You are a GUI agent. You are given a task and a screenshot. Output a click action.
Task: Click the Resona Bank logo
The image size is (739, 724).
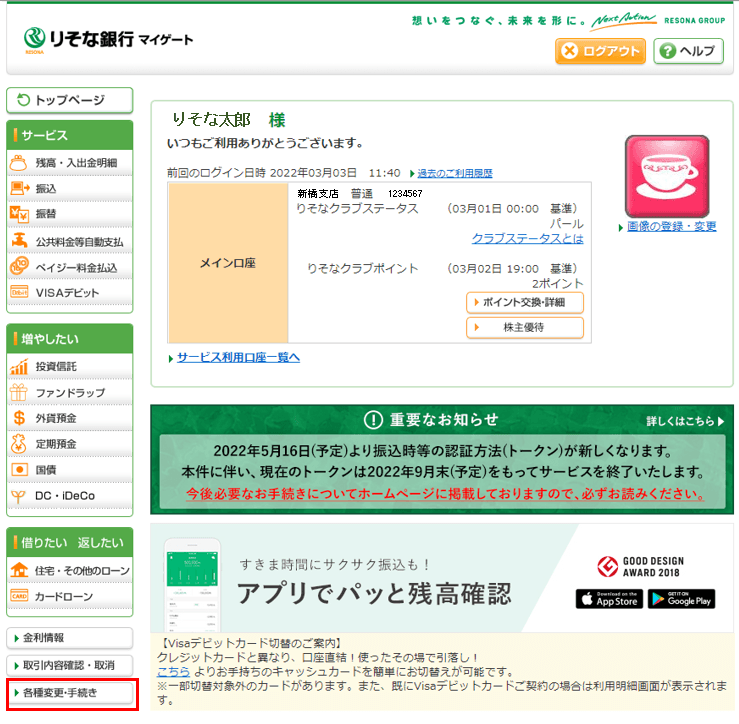point(108,40)
